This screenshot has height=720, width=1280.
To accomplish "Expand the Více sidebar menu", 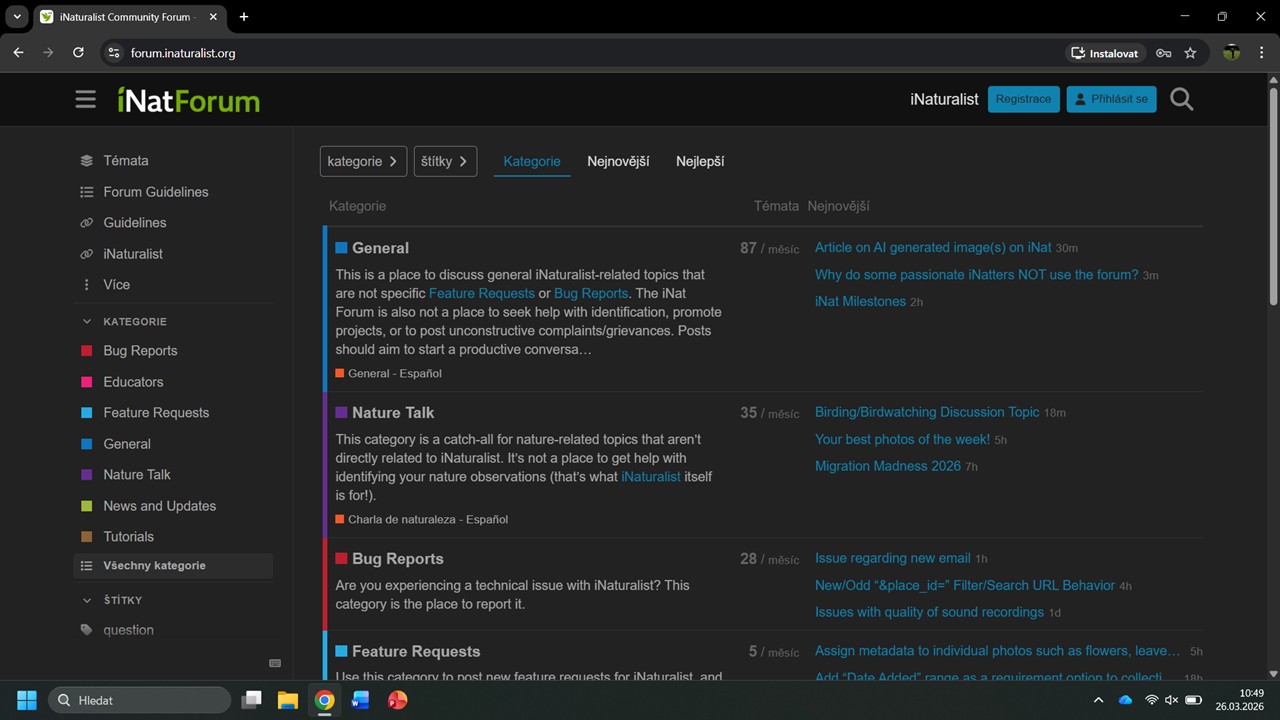I will coord(116,285).
